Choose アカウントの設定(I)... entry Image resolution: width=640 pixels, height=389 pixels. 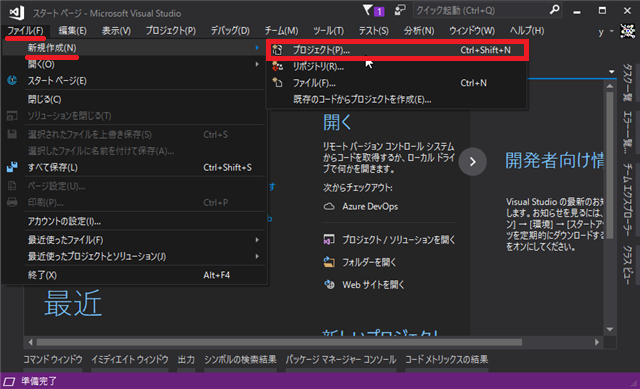pyautogui.click(x=134, y=221)
